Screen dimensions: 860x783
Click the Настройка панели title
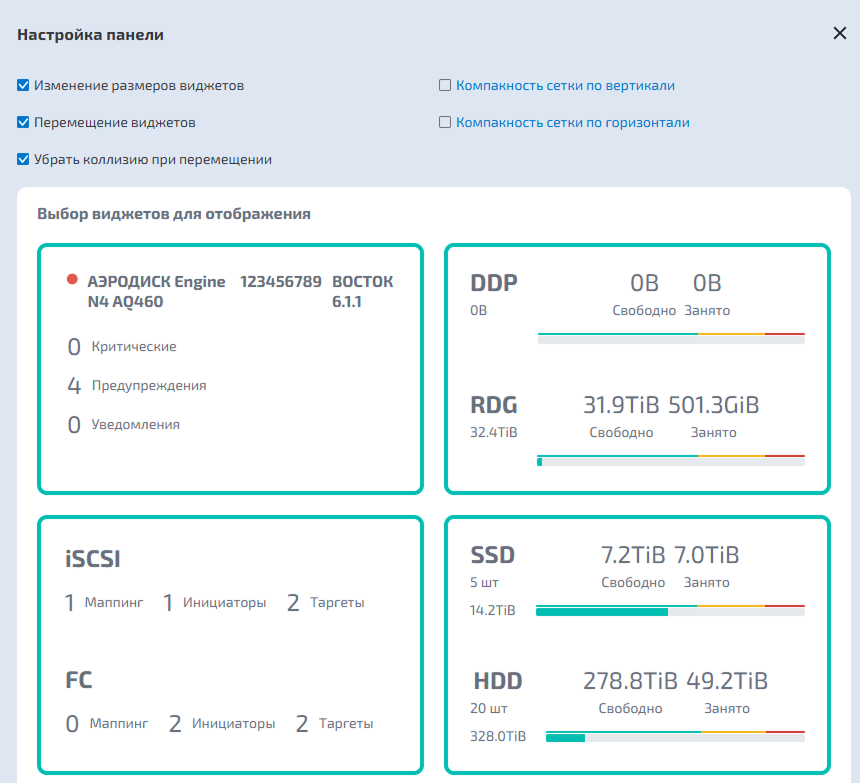90,35
